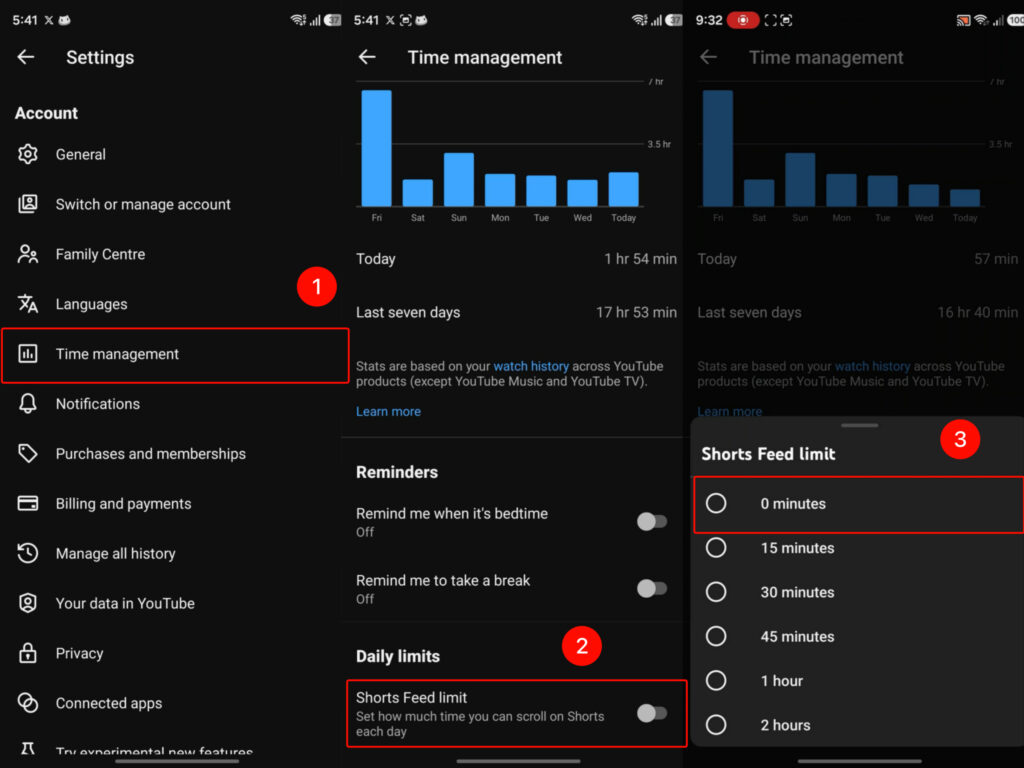
Task: Tap the General gear icon
Action: (27, 154)
